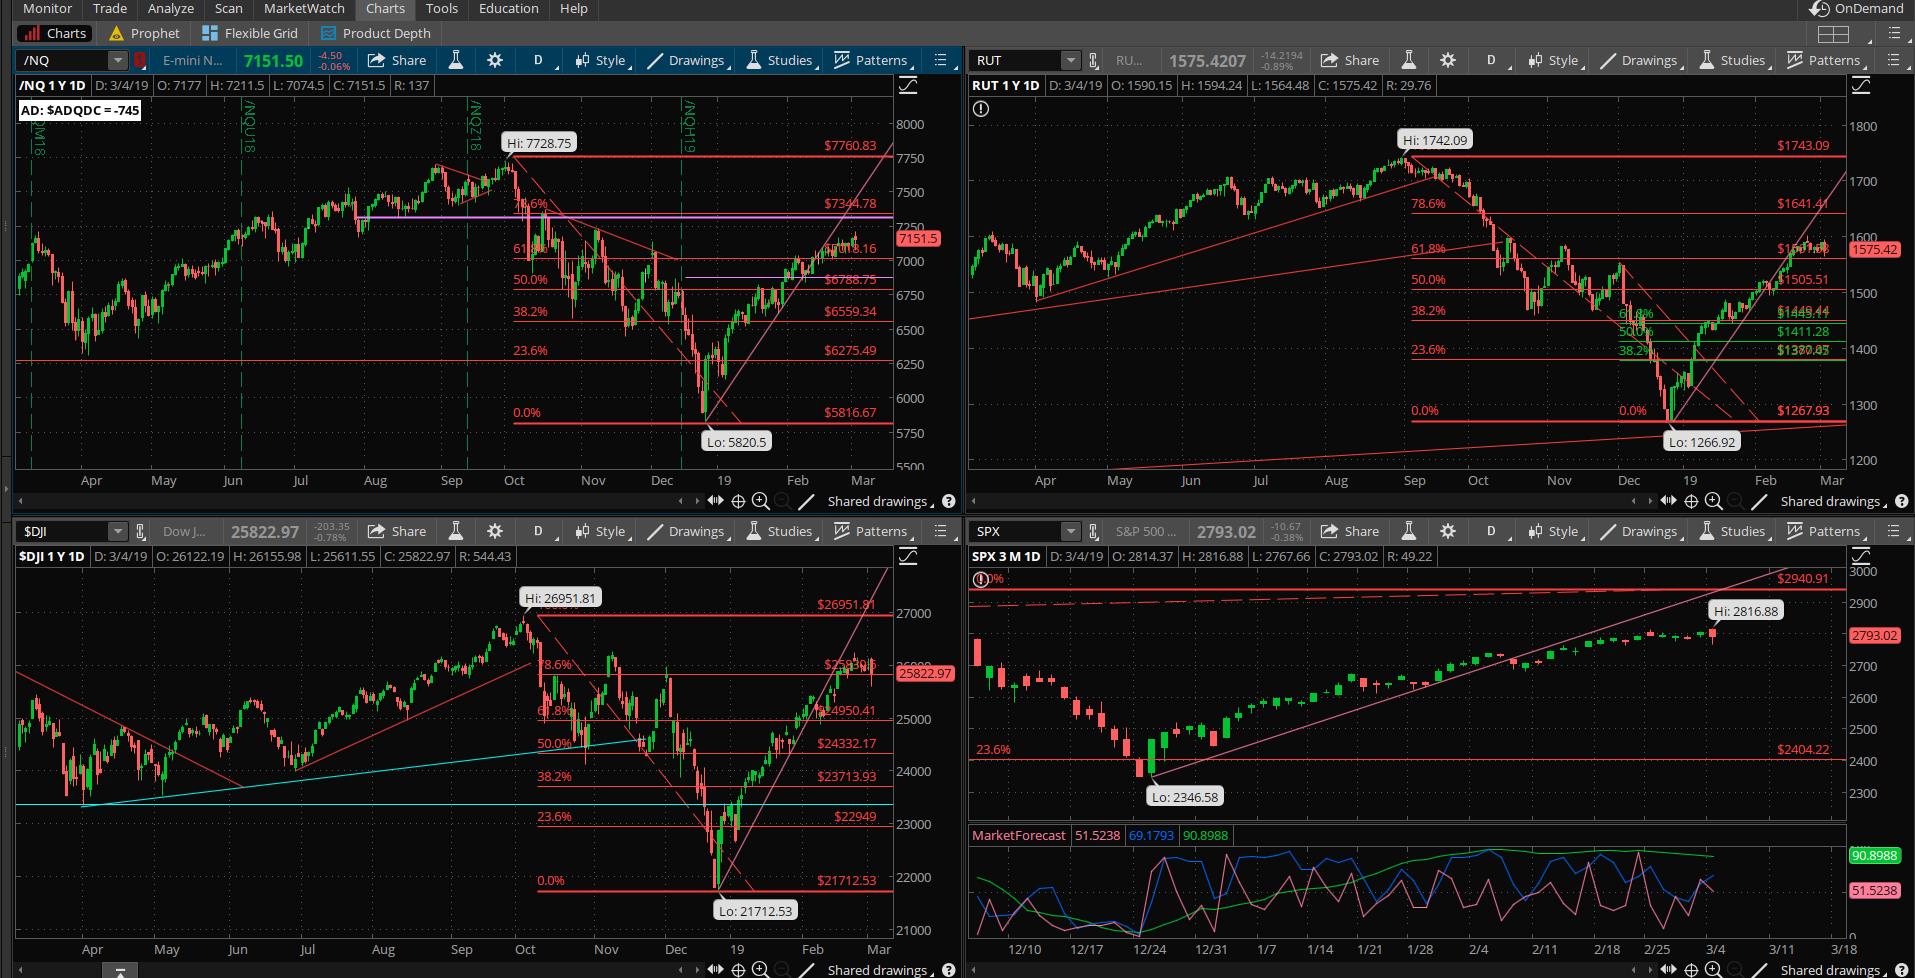1915x978 pixels.
Task: Switch to the Flexible Grid subtab
Action: click(250, 33)
